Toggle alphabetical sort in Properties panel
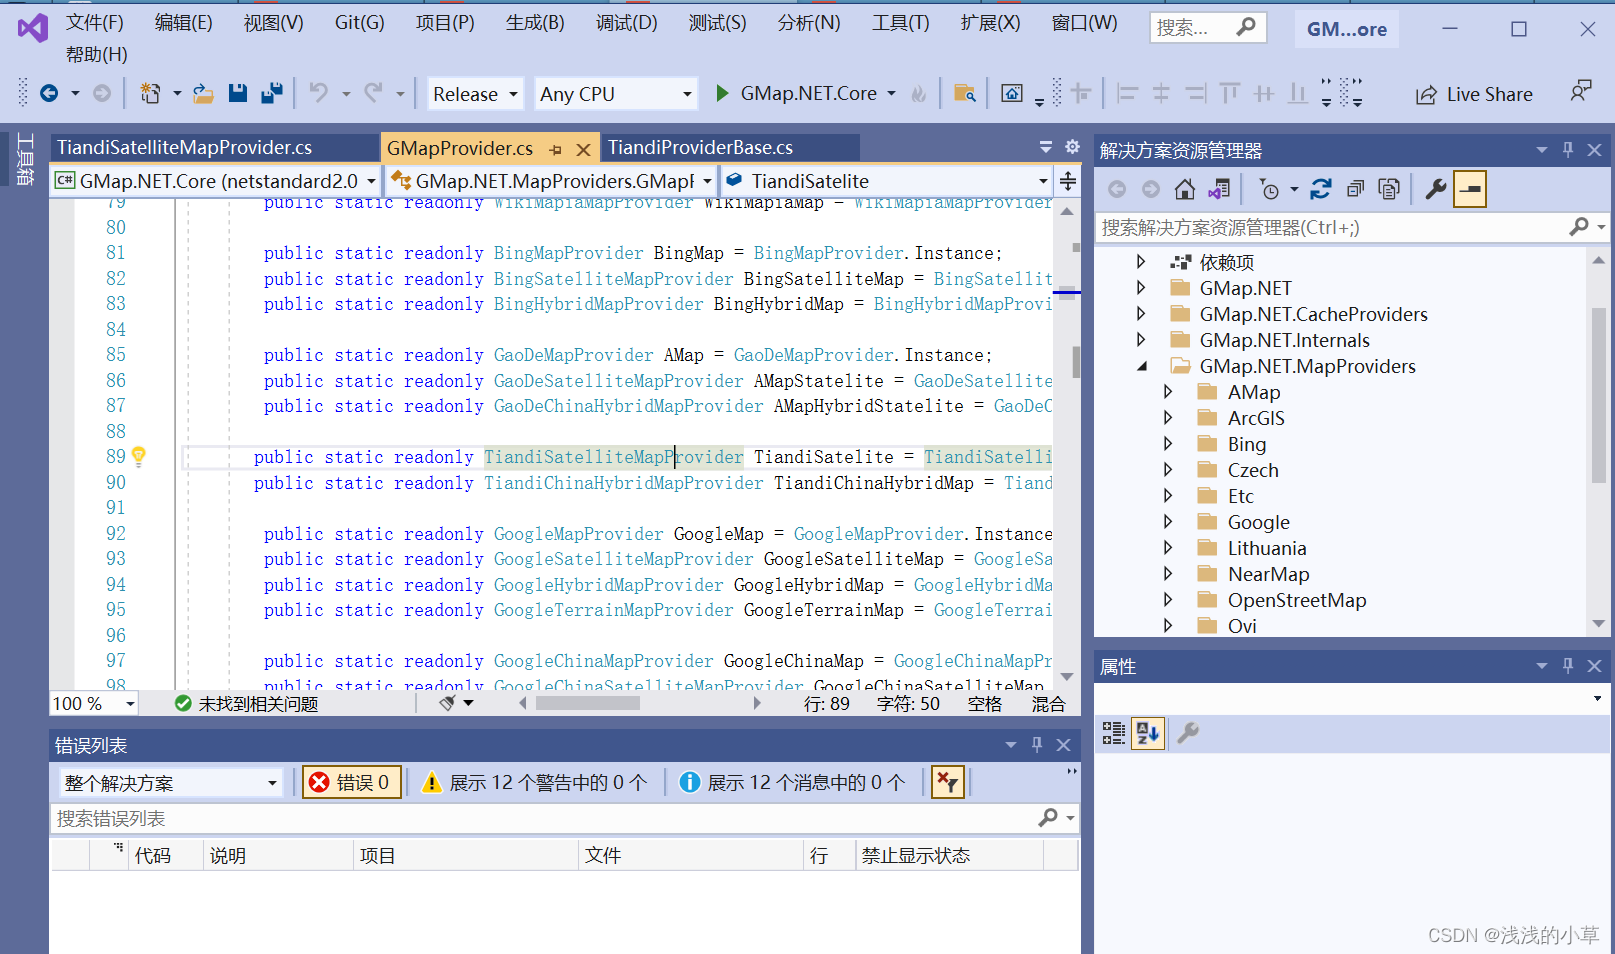1615x954 pixels. coord(1148,733)
